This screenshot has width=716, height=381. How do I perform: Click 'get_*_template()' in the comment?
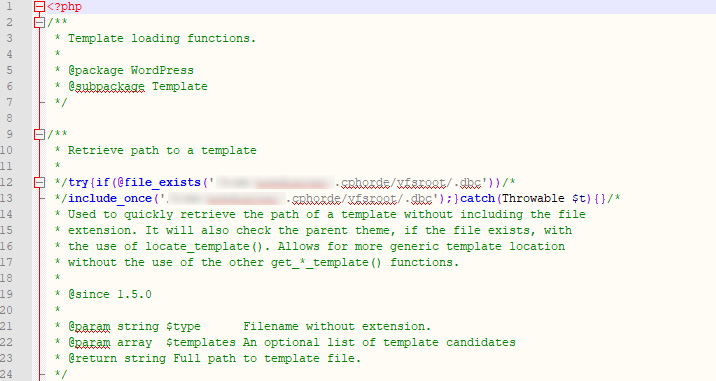point(326,262)
